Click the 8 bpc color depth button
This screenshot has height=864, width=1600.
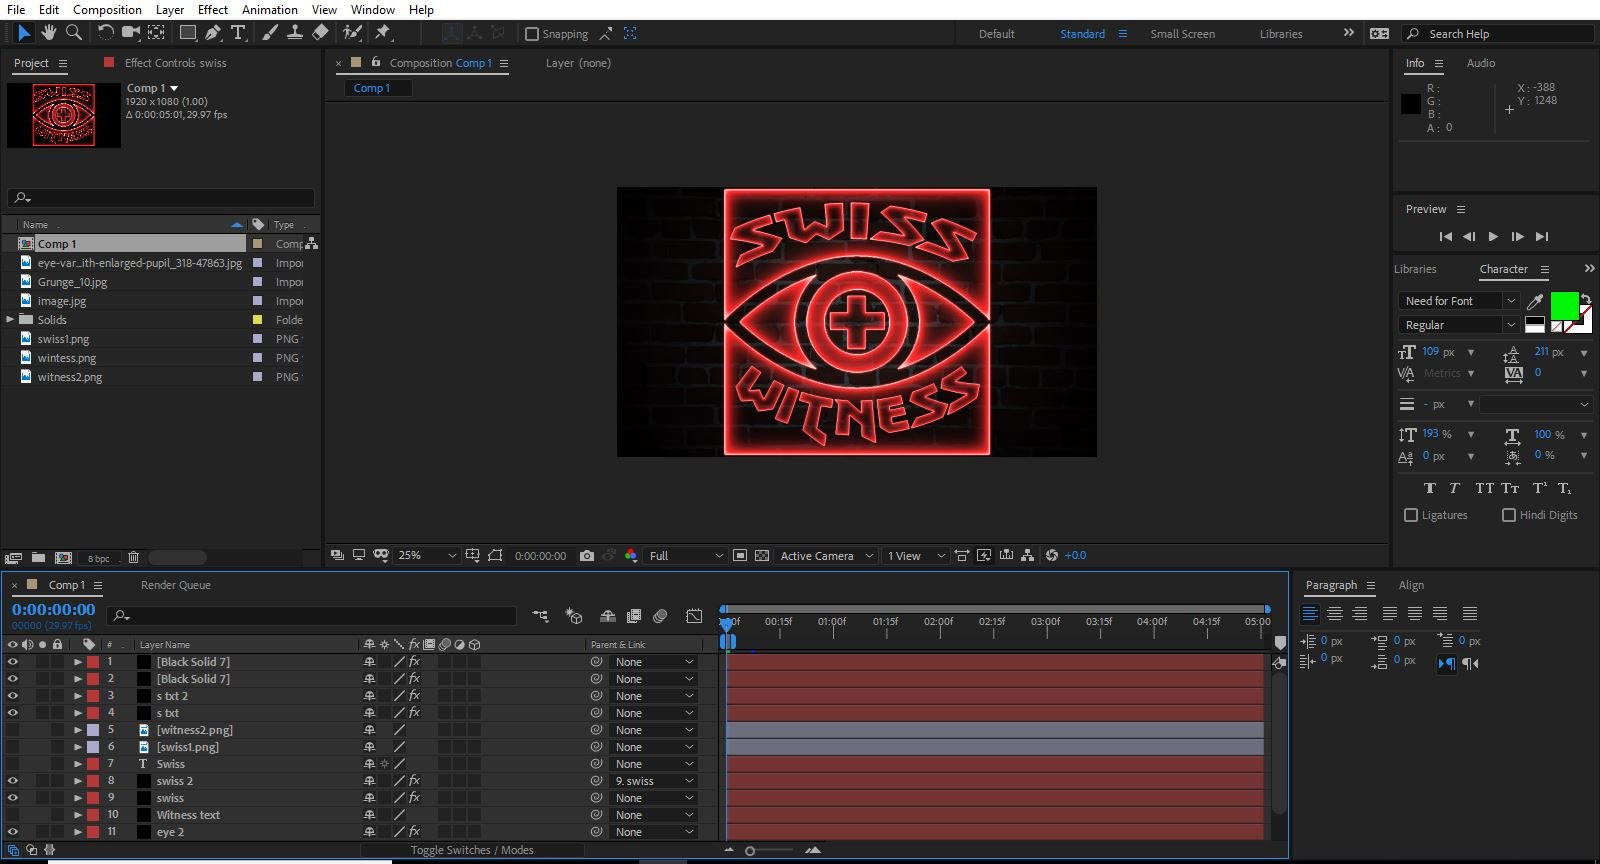98,558
